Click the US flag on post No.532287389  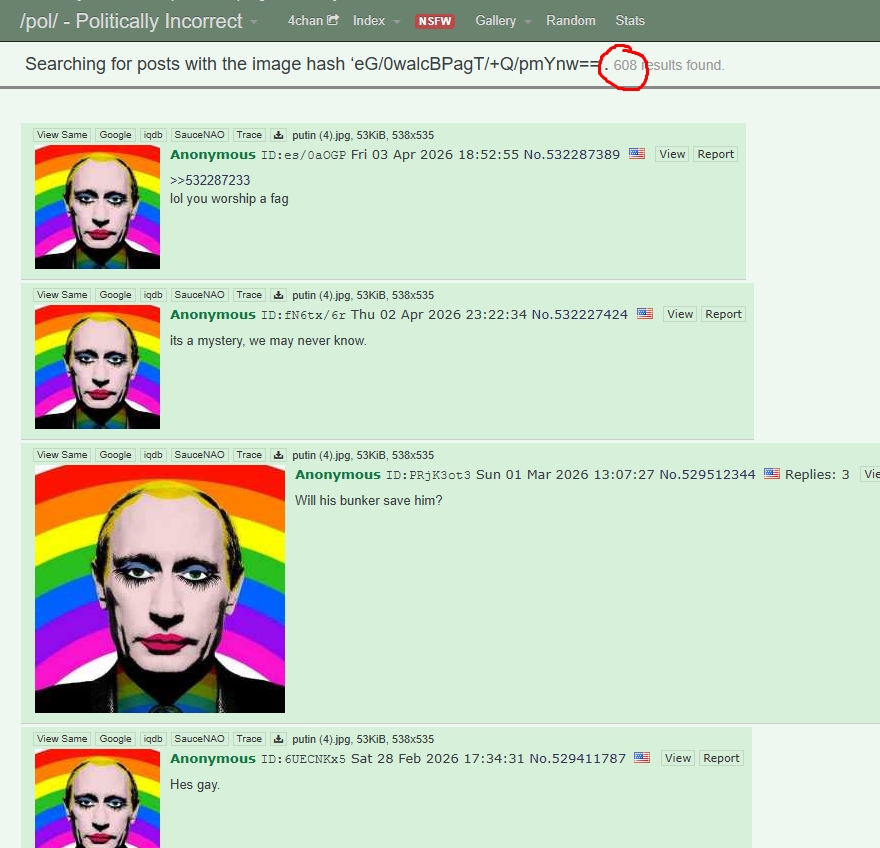pos(637,153)
